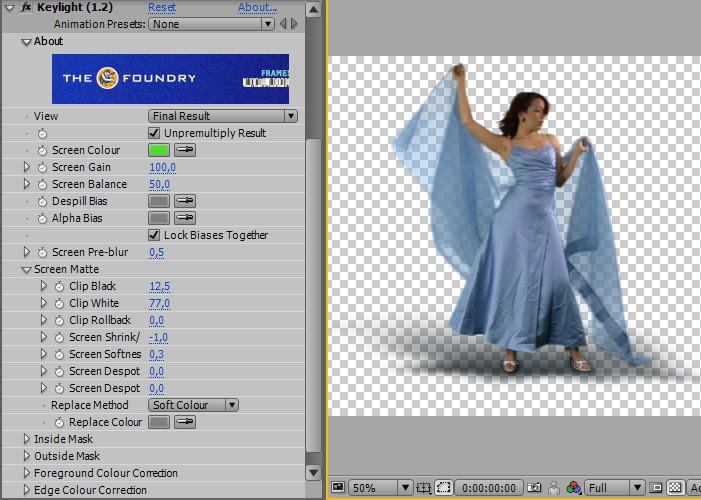Expand the Clip Black property
The width and height of the screenshot is (701, 500).
pyautogui.click(x=43, y=286)
